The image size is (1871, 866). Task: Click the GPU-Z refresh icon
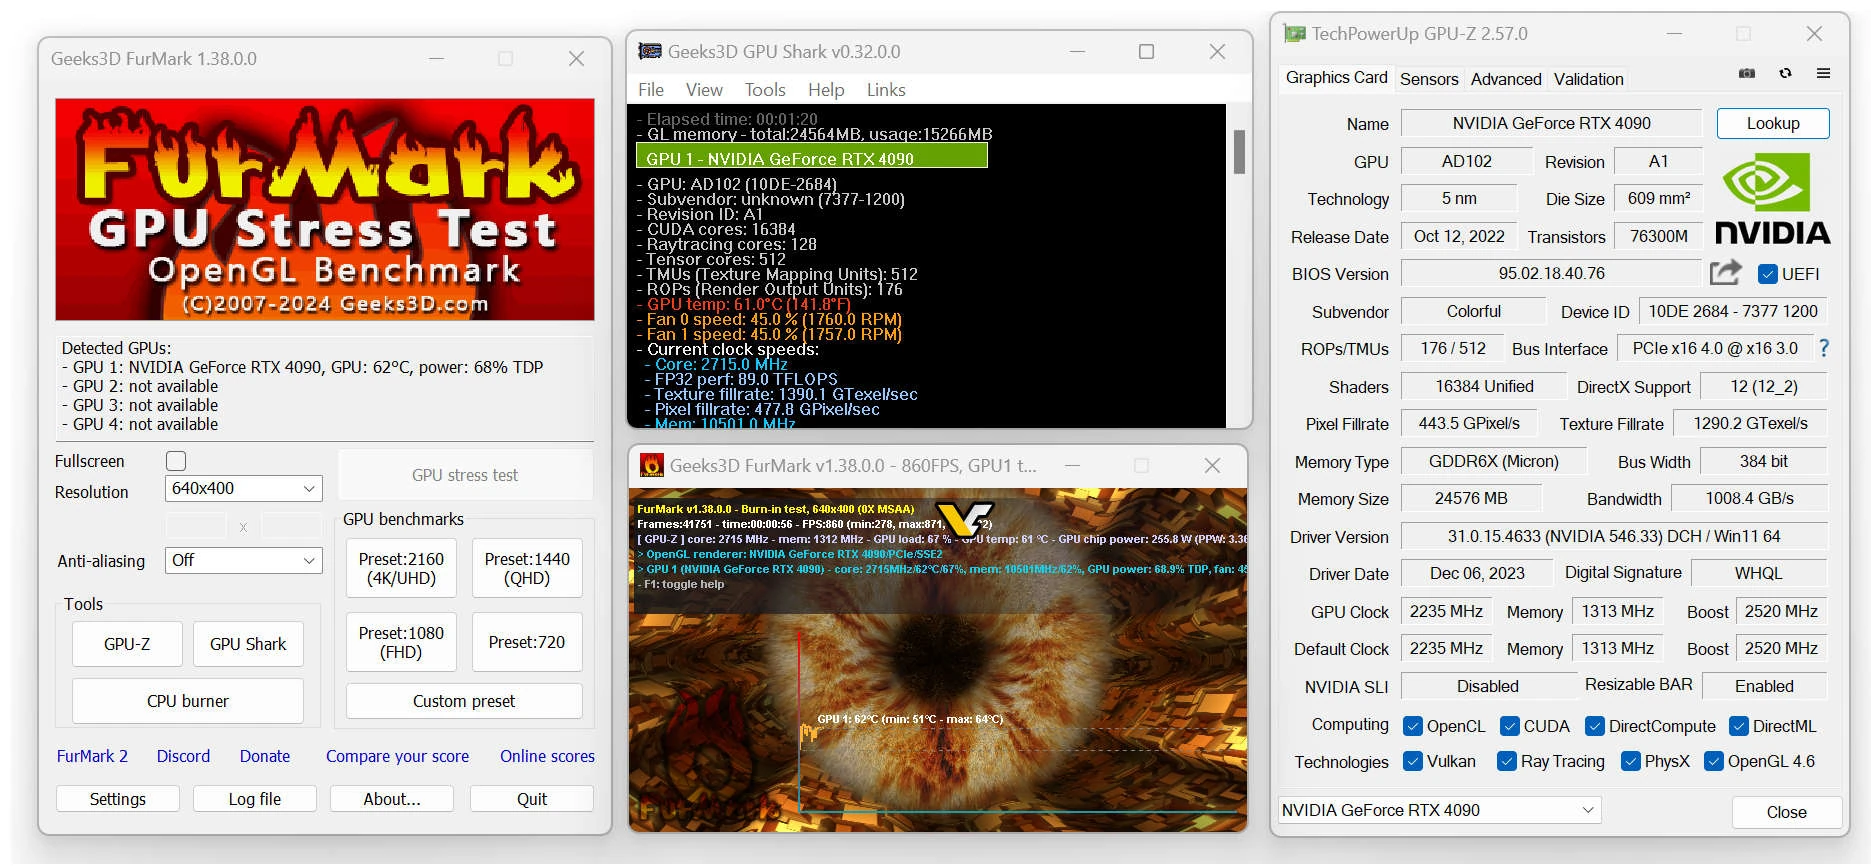[x=1785, y=73]
